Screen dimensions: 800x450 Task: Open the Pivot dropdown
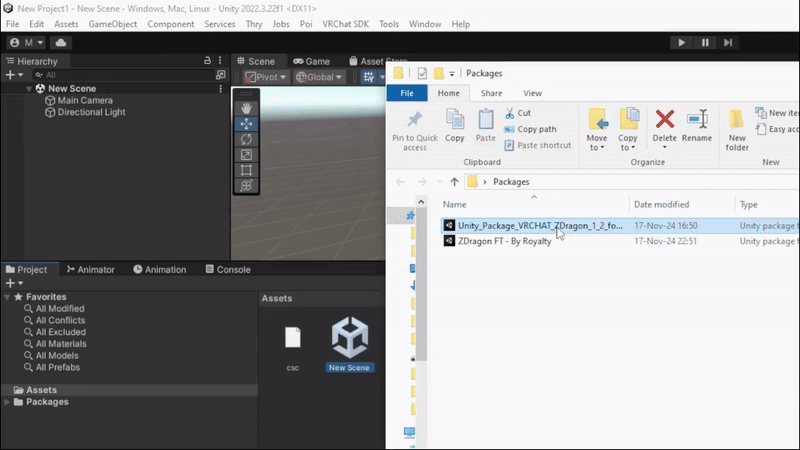pyautogui.click(x=265, y=77)
